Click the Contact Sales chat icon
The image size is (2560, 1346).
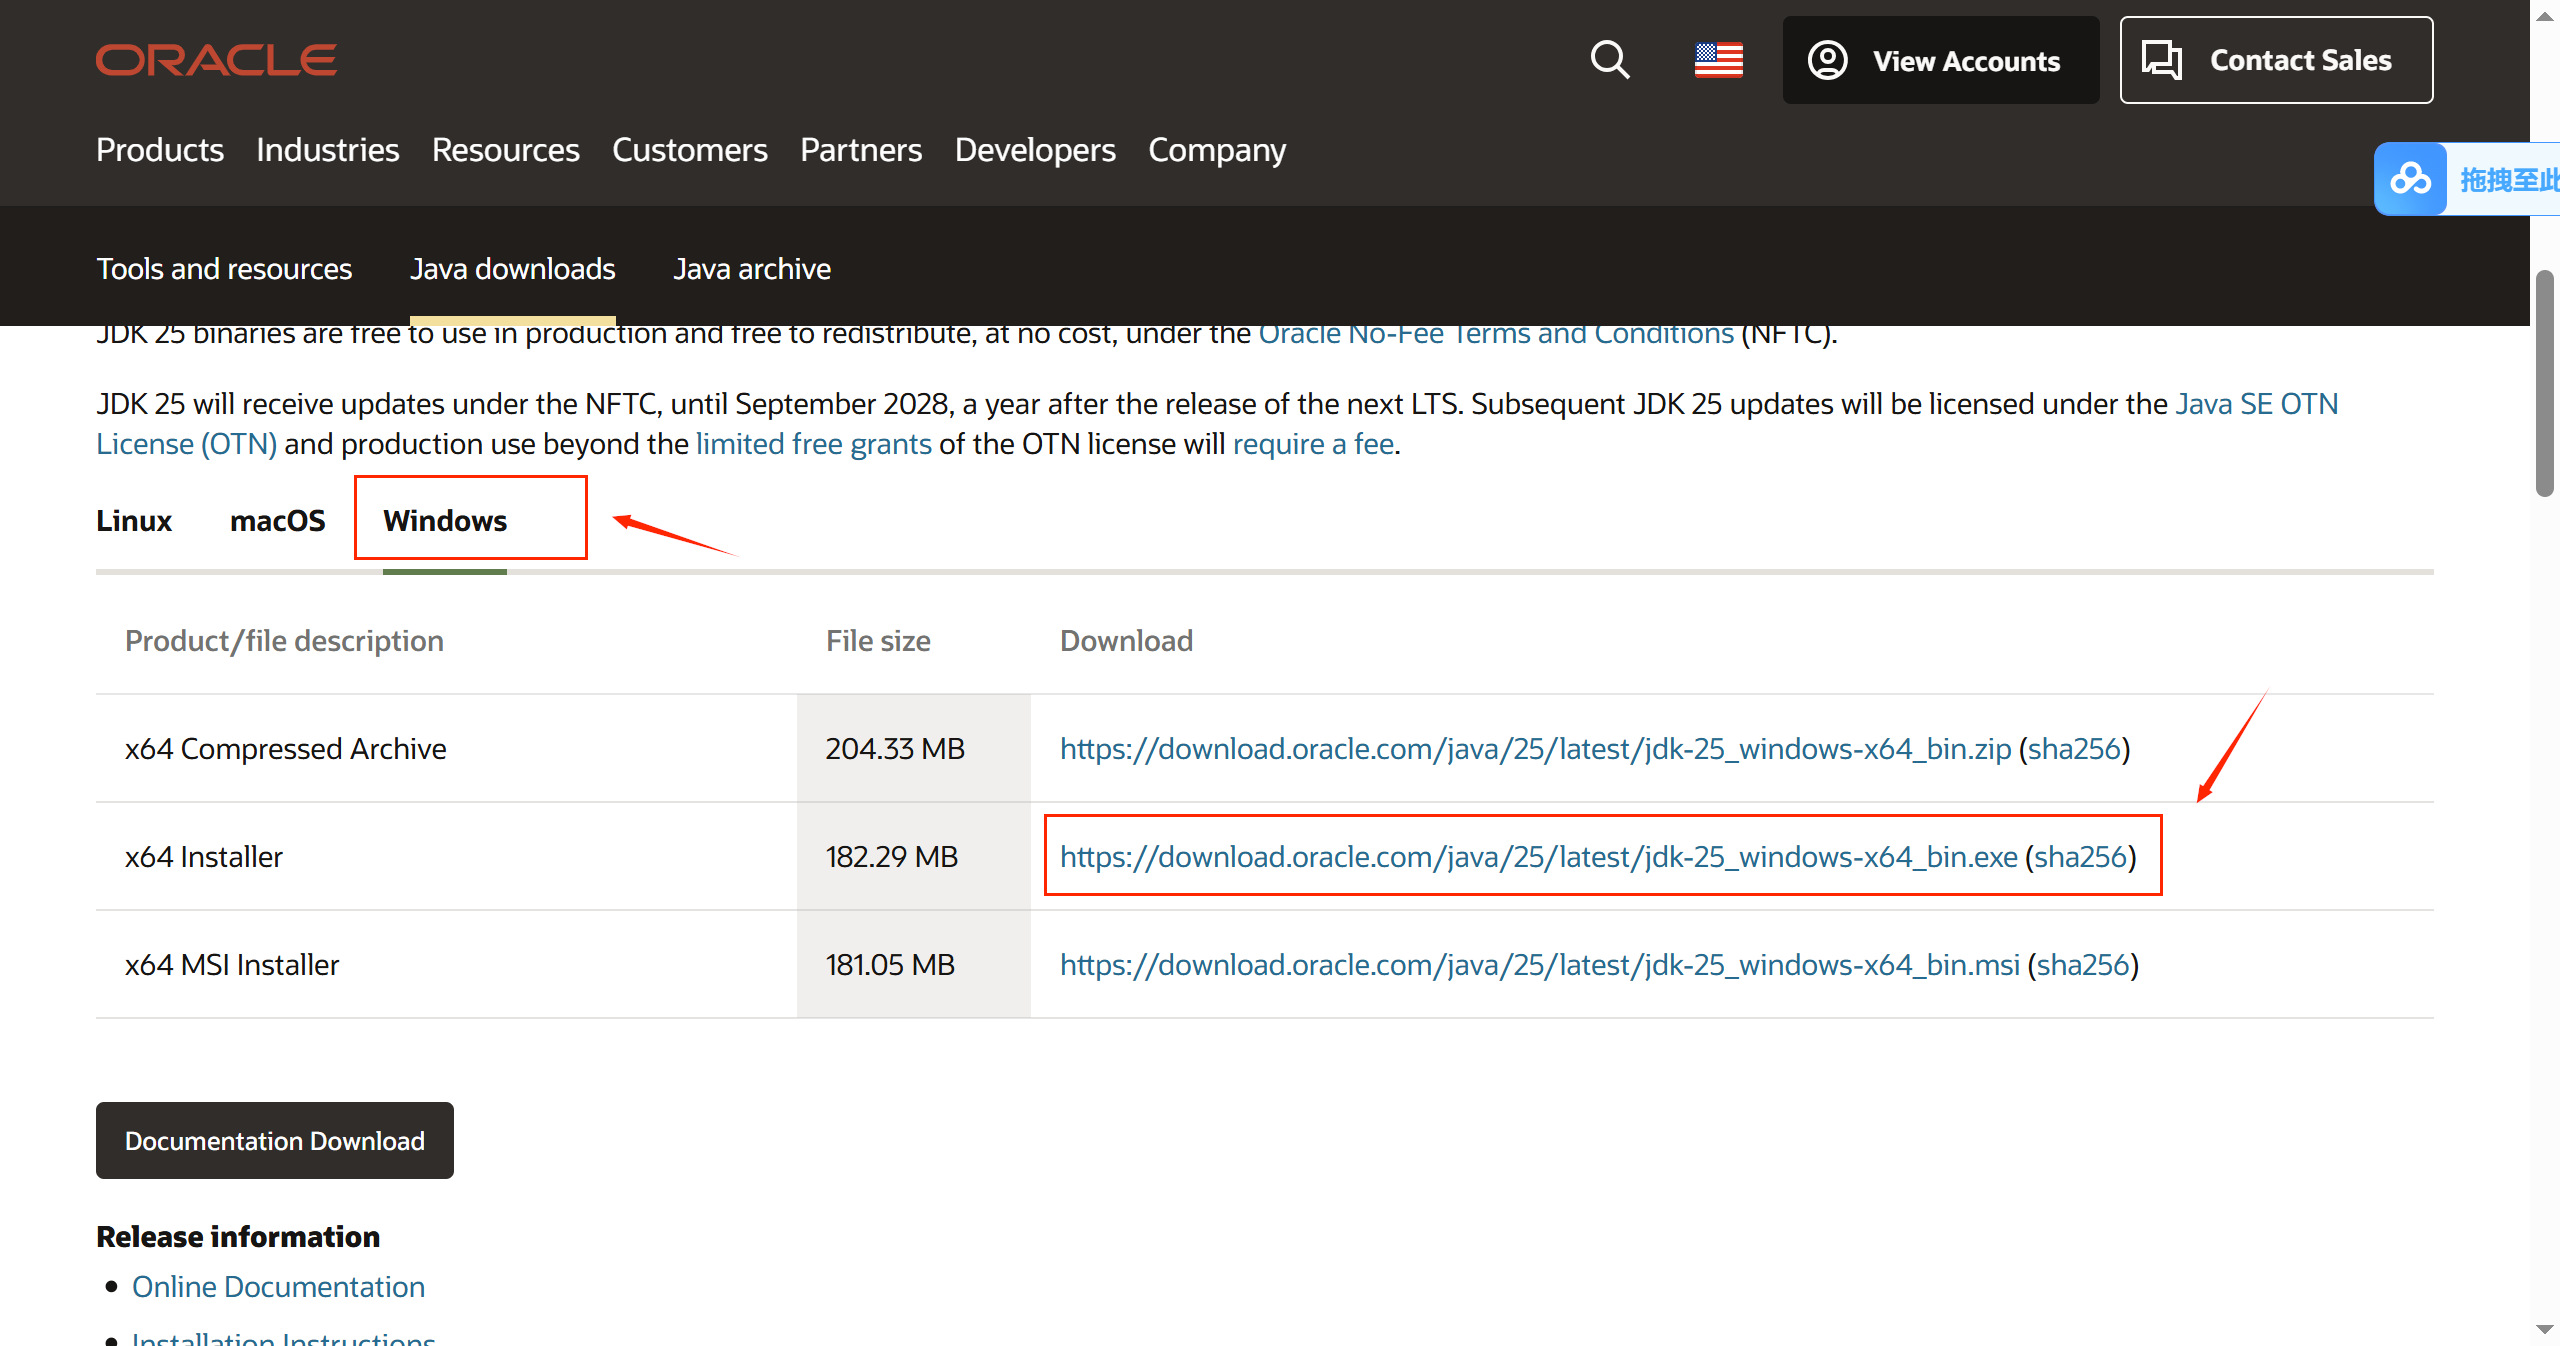pyautogui.click(x=2161, y=60)
